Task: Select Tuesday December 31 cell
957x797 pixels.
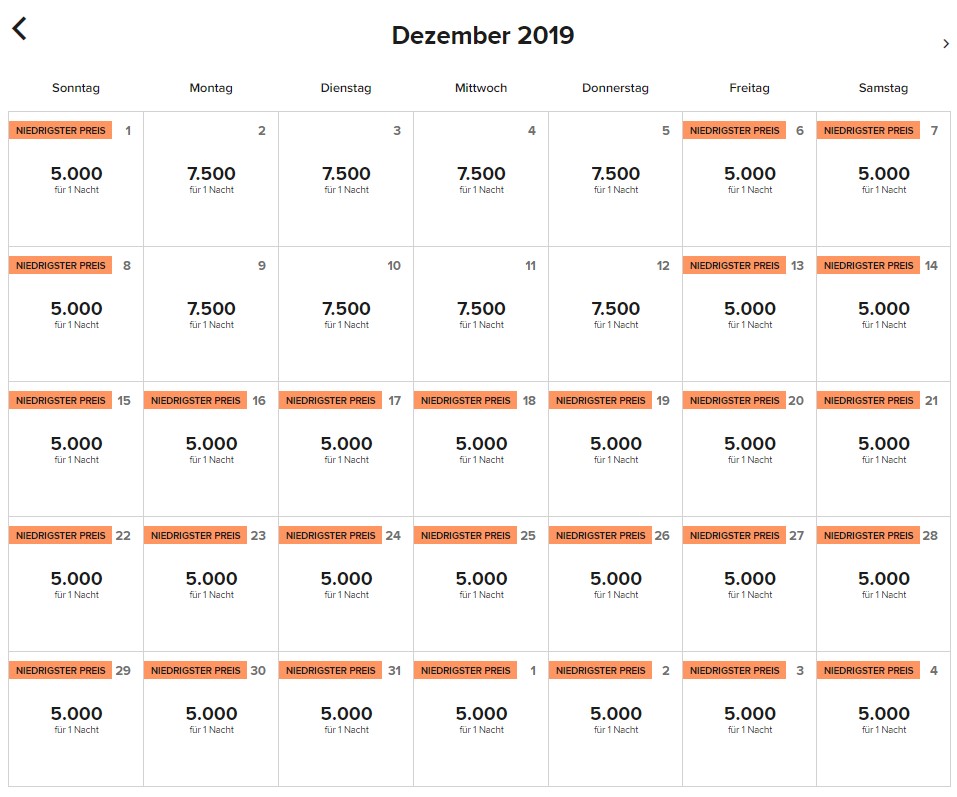Action: [346, 719]
